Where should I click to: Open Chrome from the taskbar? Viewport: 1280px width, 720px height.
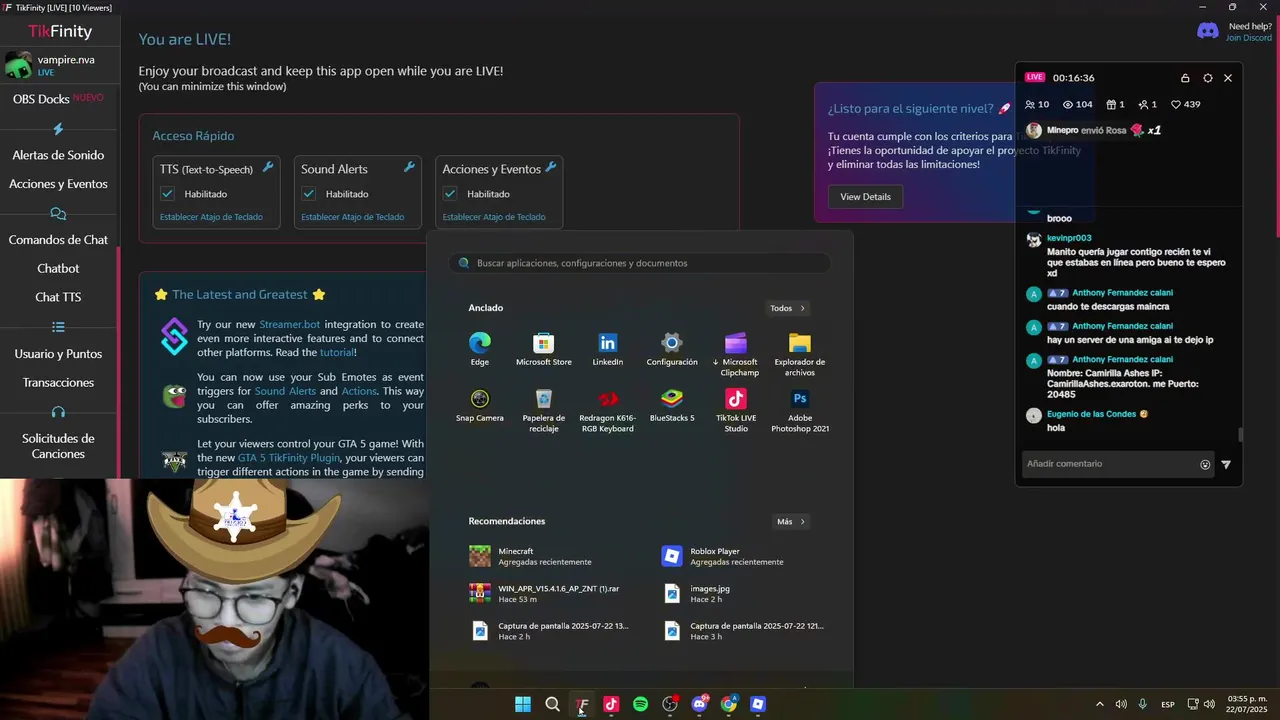tap(729, 704)
